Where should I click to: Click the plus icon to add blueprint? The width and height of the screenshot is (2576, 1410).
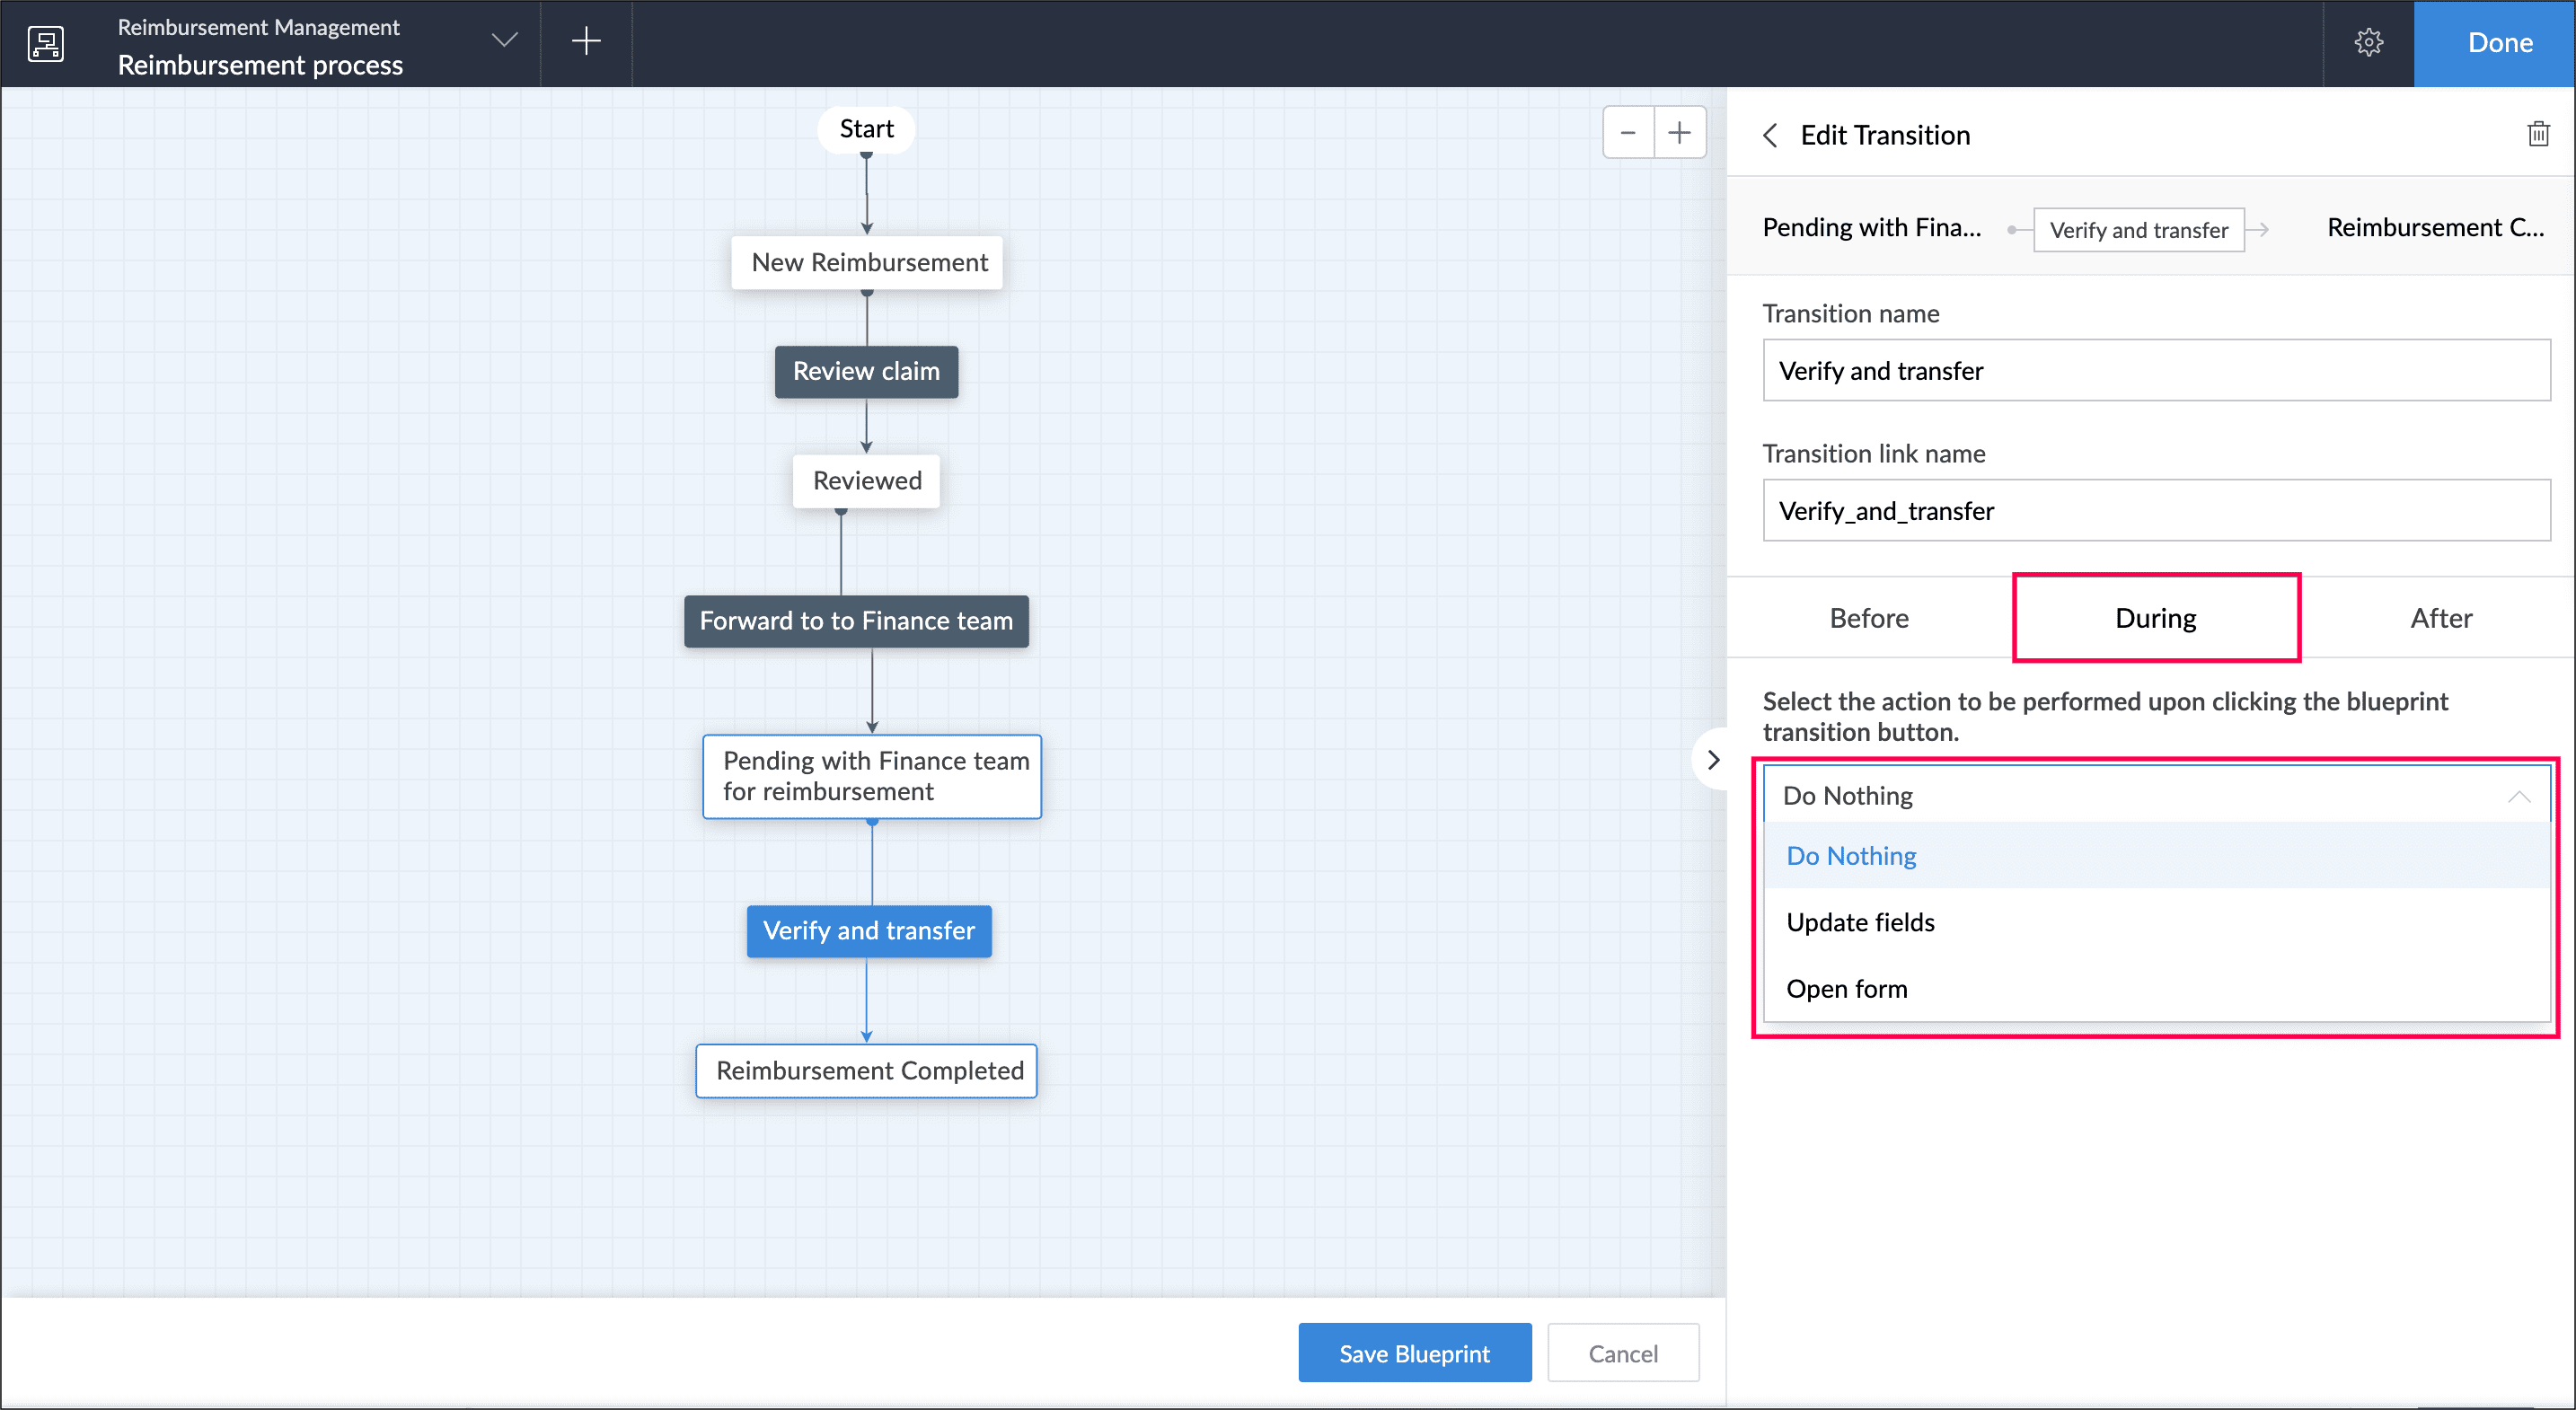coord(586,41)
